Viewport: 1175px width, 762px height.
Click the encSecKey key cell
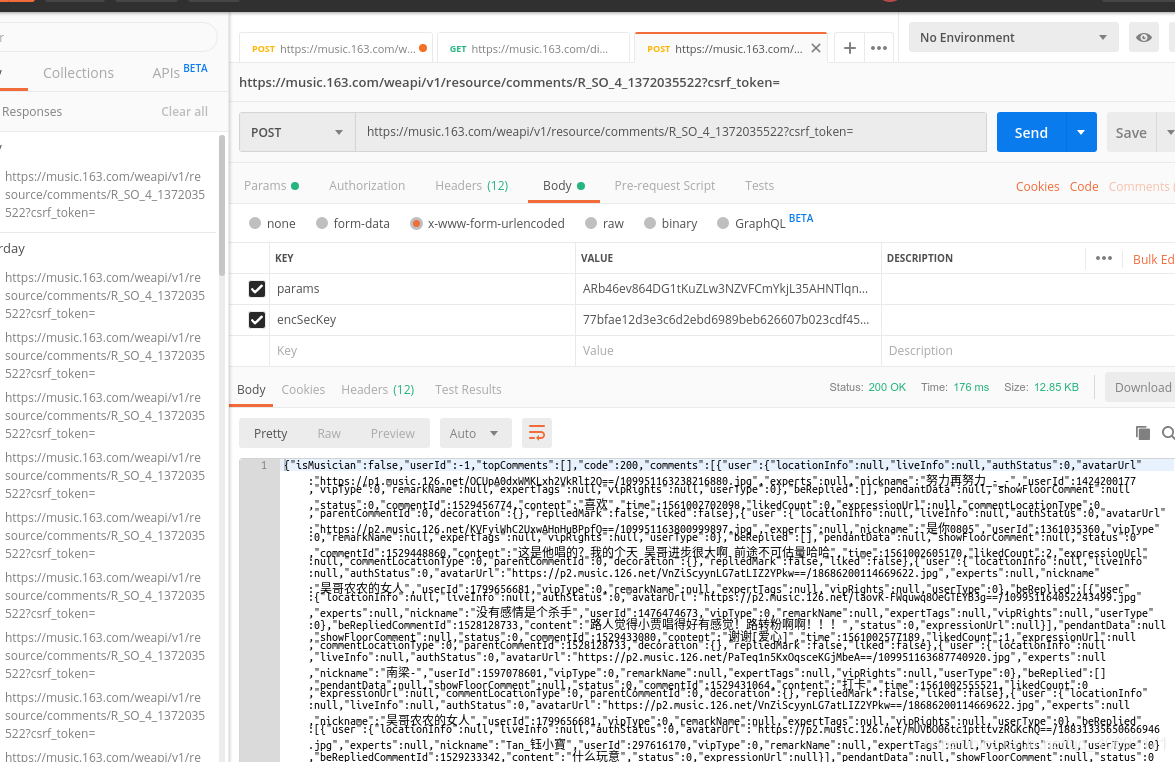coord(422,320)
